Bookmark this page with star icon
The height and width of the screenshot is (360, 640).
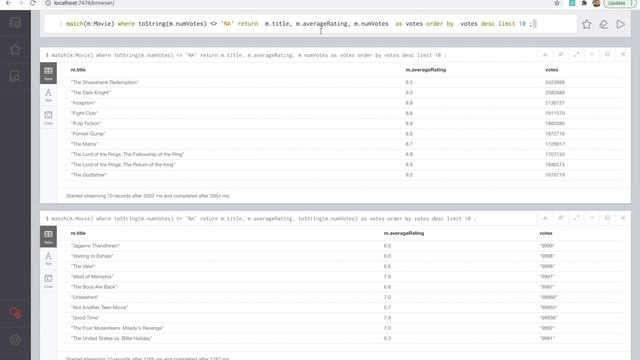[x=557, y=3]
